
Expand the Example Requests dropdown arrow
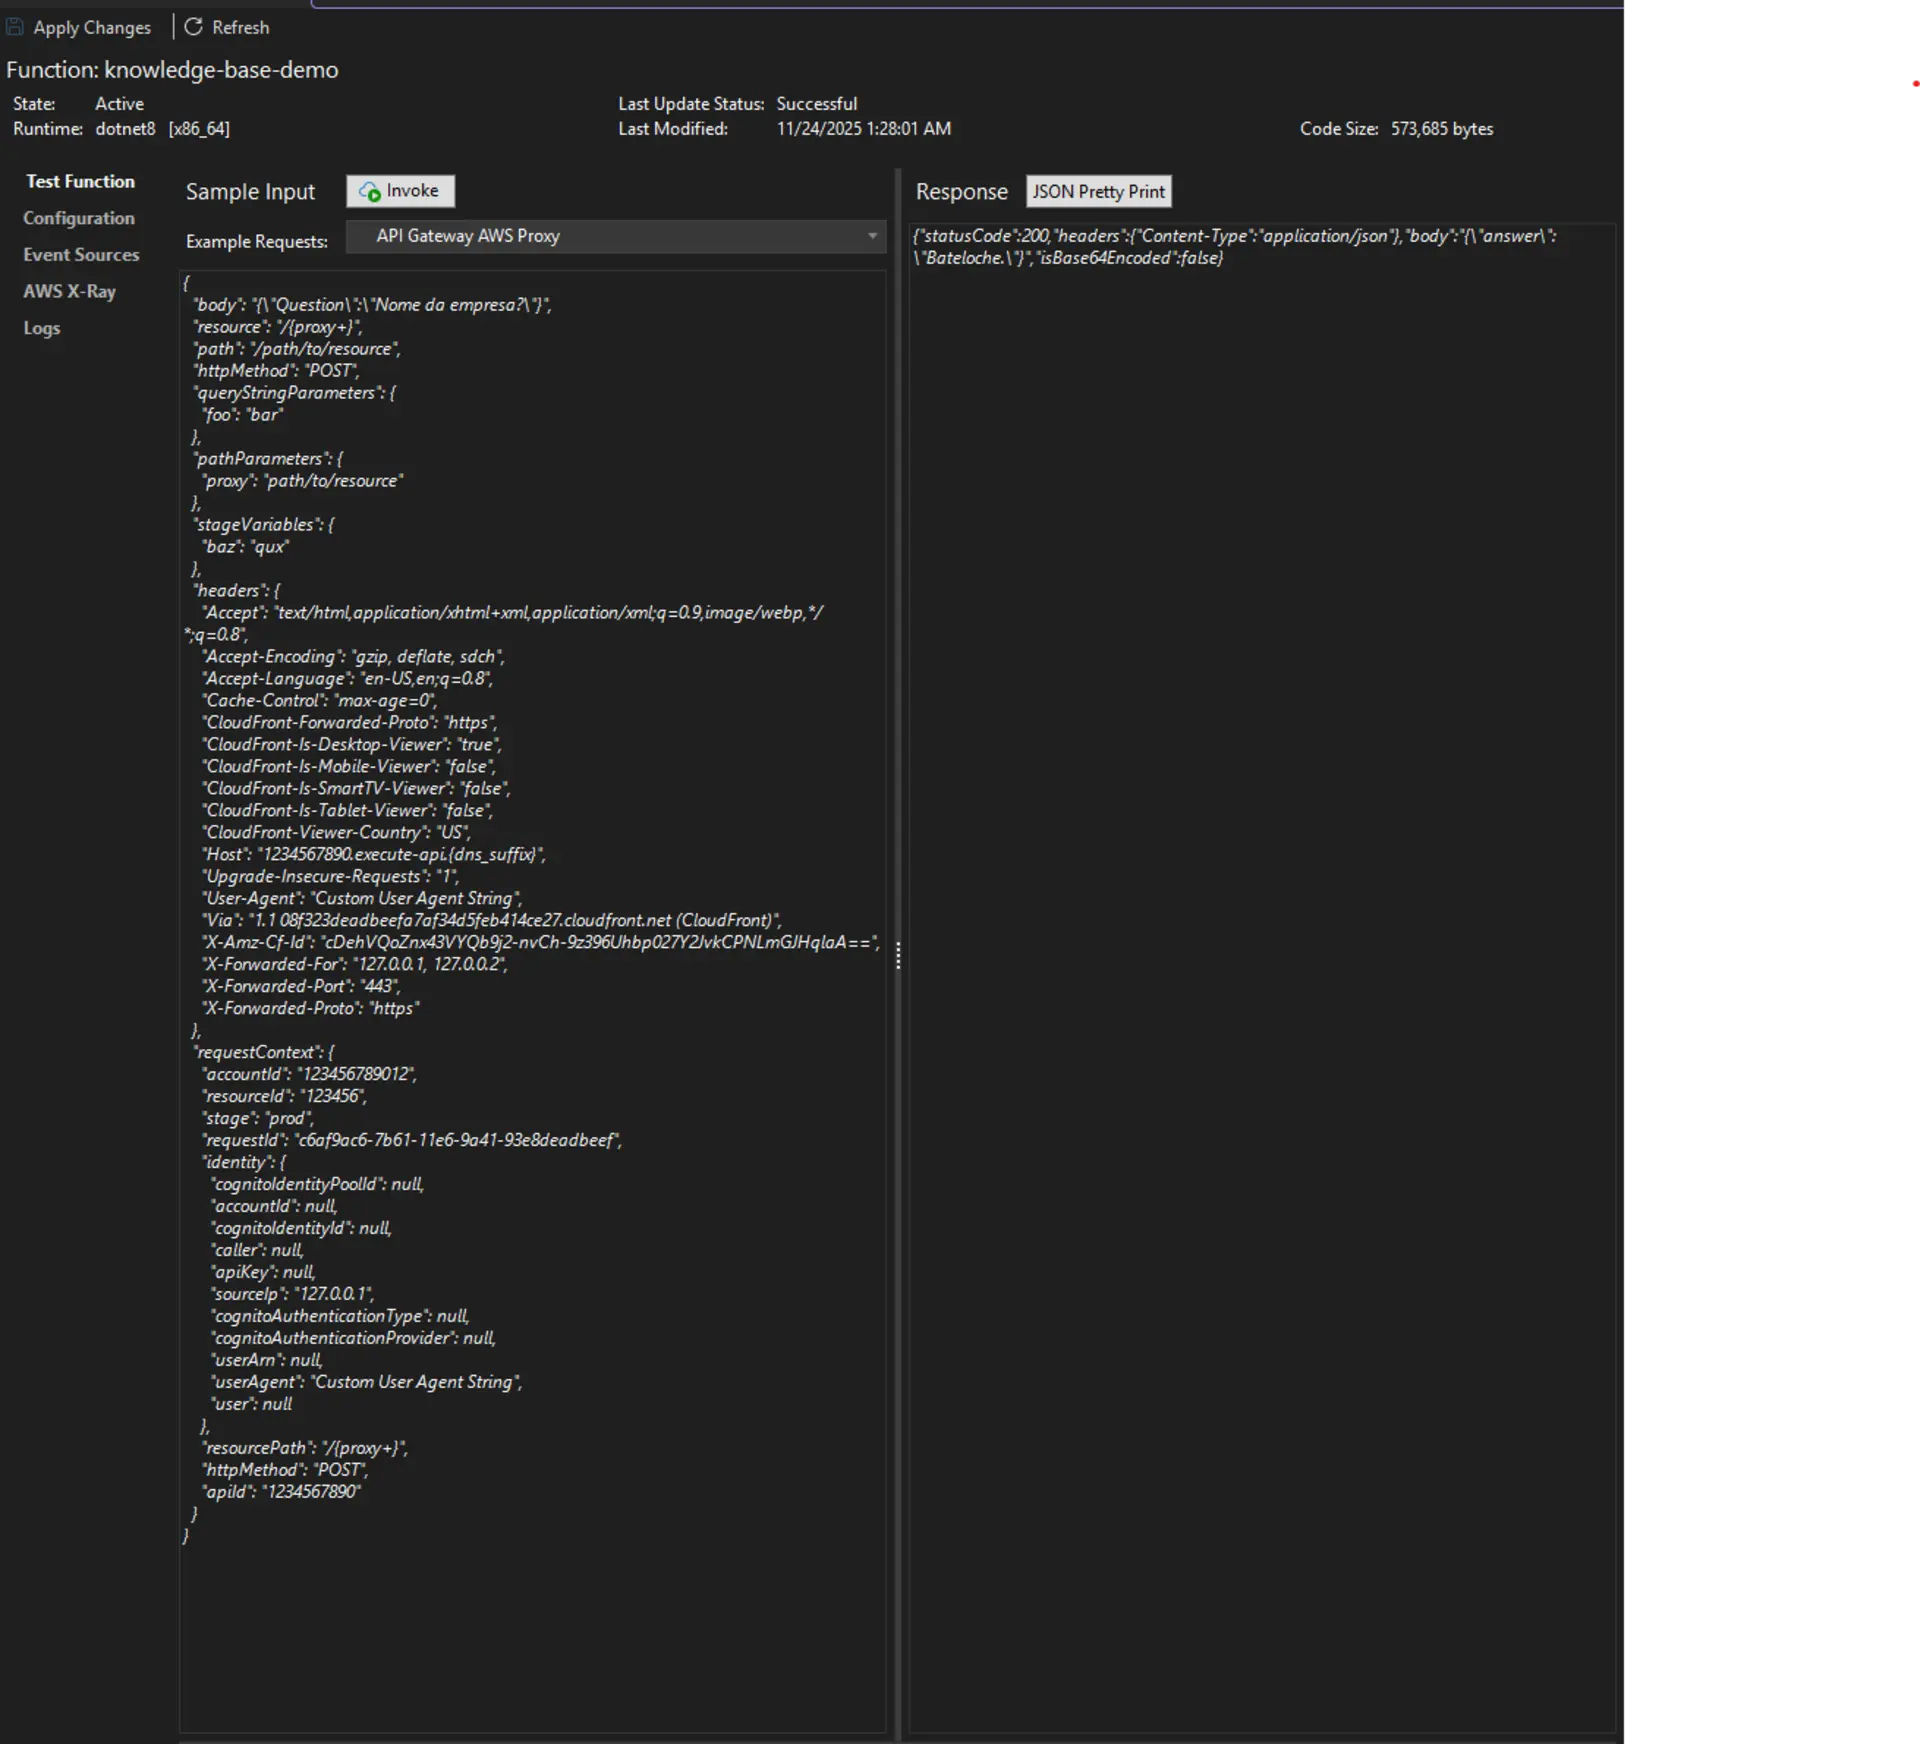[872, 236]
